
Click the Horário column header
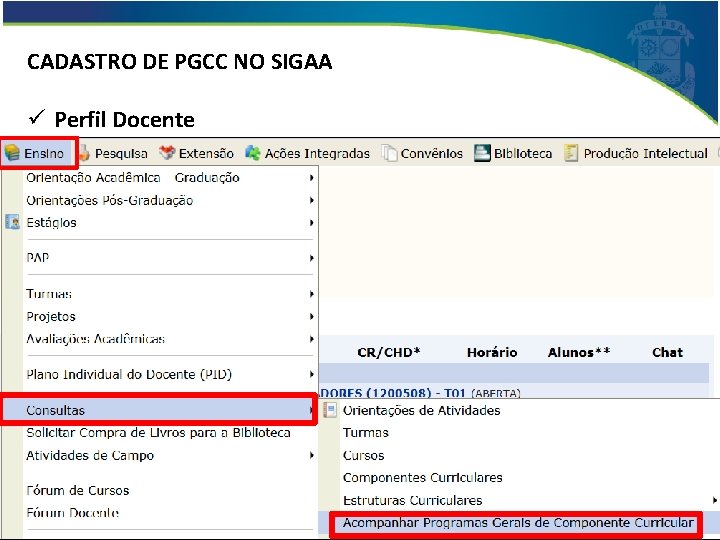(492, 352)
